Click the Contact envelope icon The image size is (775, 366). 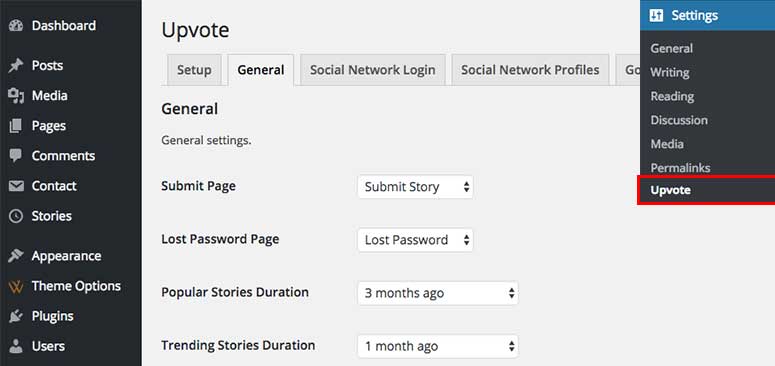[x=16, y=186]
